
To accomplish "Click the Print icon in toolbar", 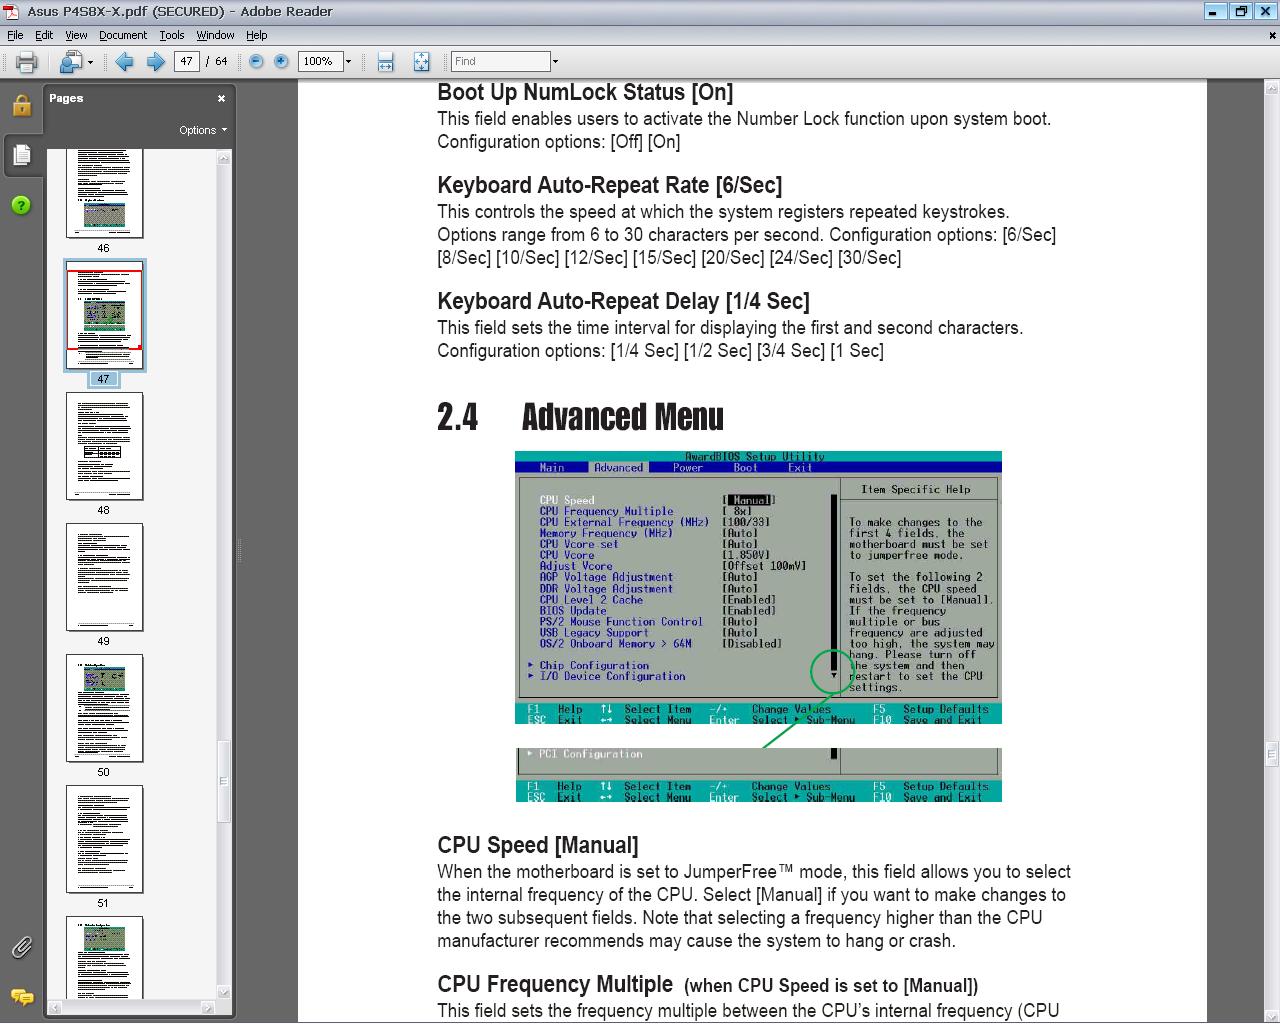I will point(26,62).
